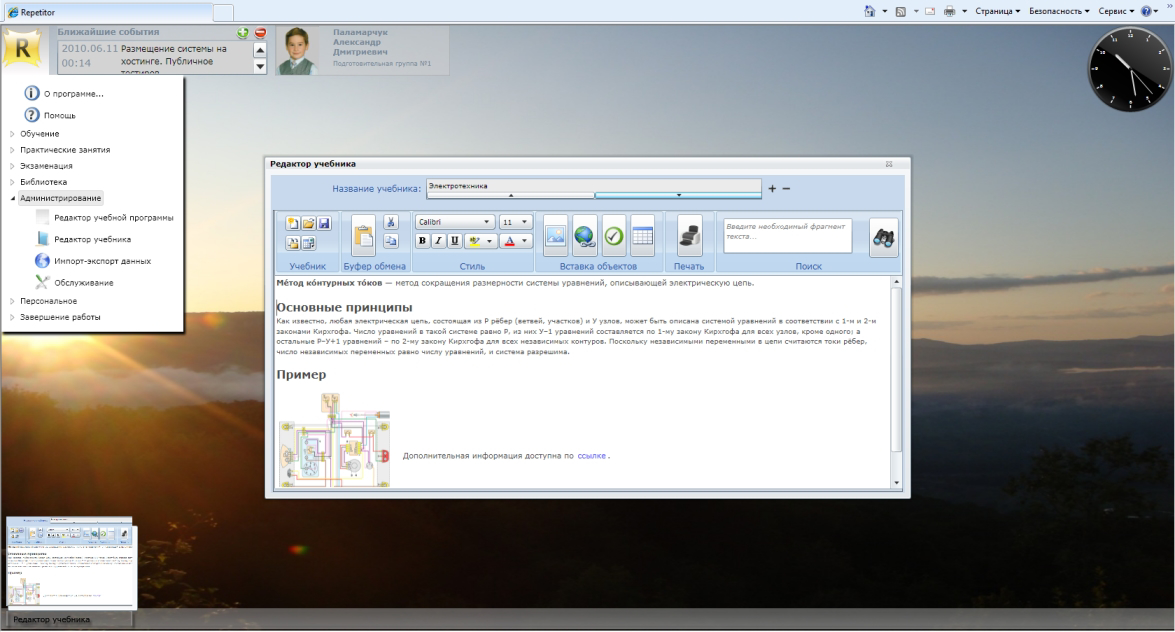
Task: Cut selection with the scissors icon
Action: pyautogui.click(x=390, y=222)
